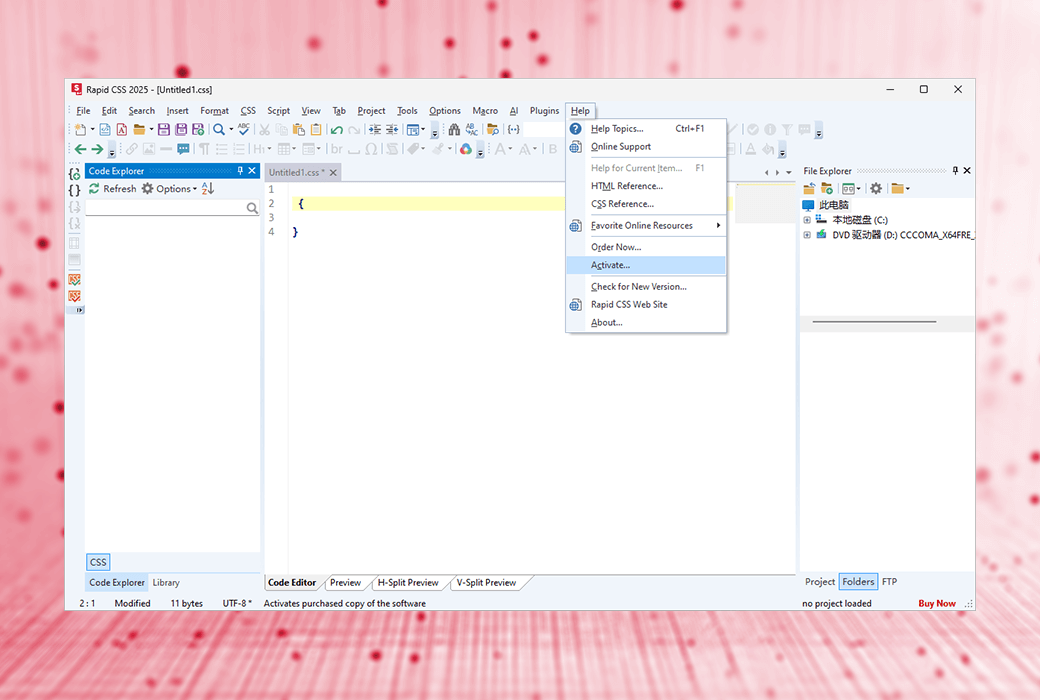Add a new CSS rule from the sidebar
This screenshot has height=700, width=1040.
74,175
